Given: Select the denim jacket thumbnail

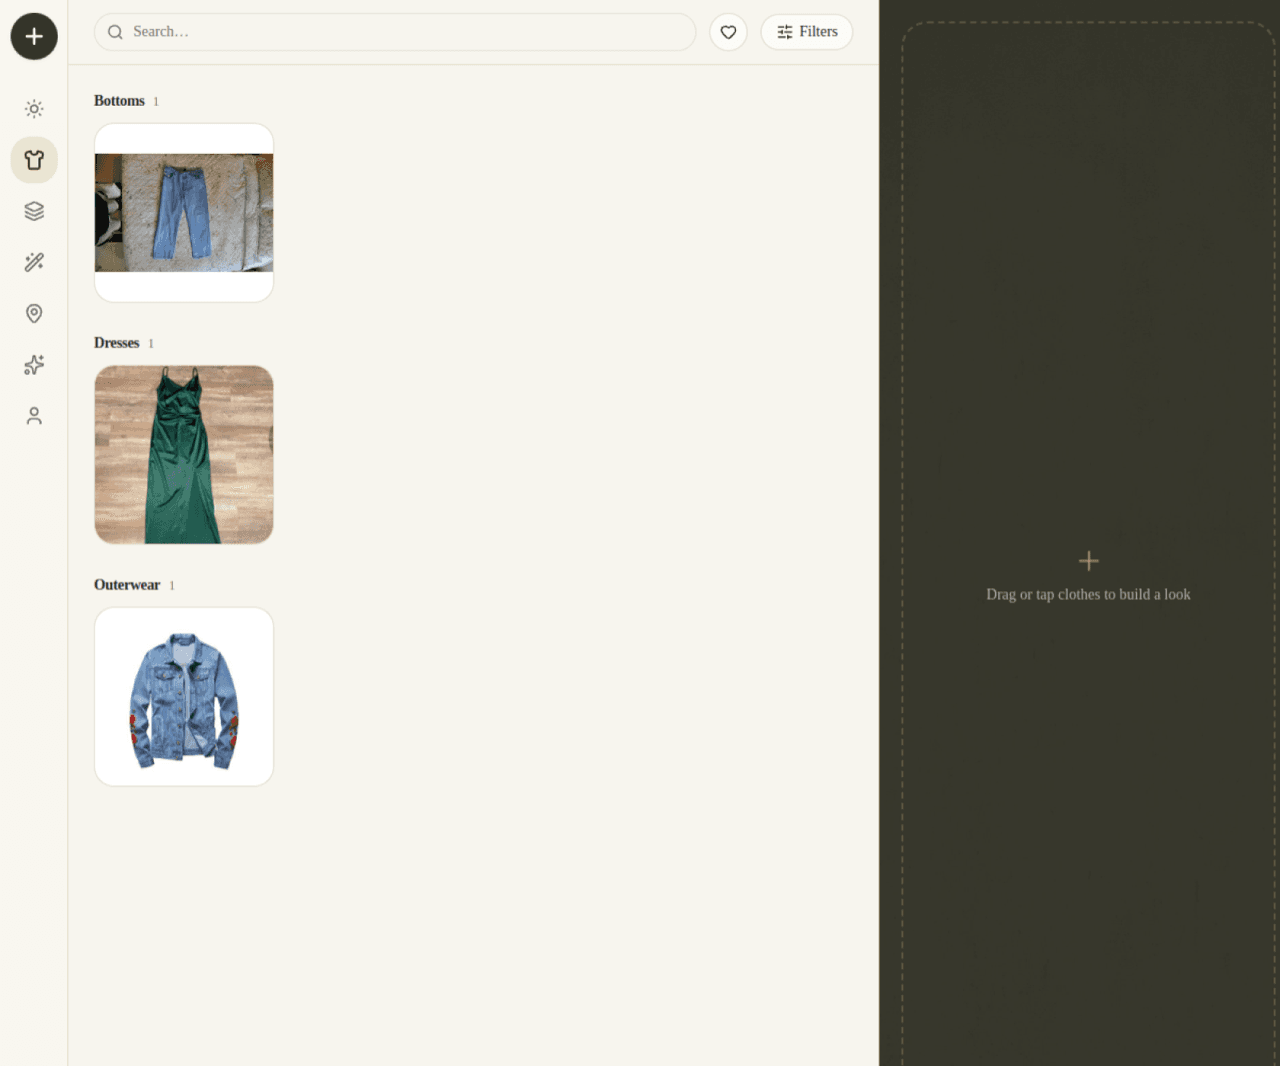Looking at the screenshot, I should [x=184, y=697].
